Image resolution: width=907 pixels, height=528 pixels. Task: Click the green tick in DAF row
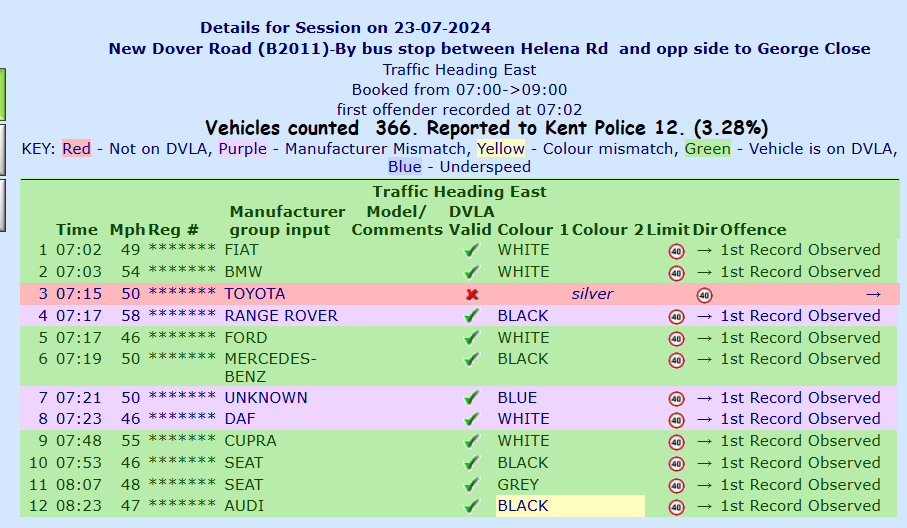tap(472, 419)
